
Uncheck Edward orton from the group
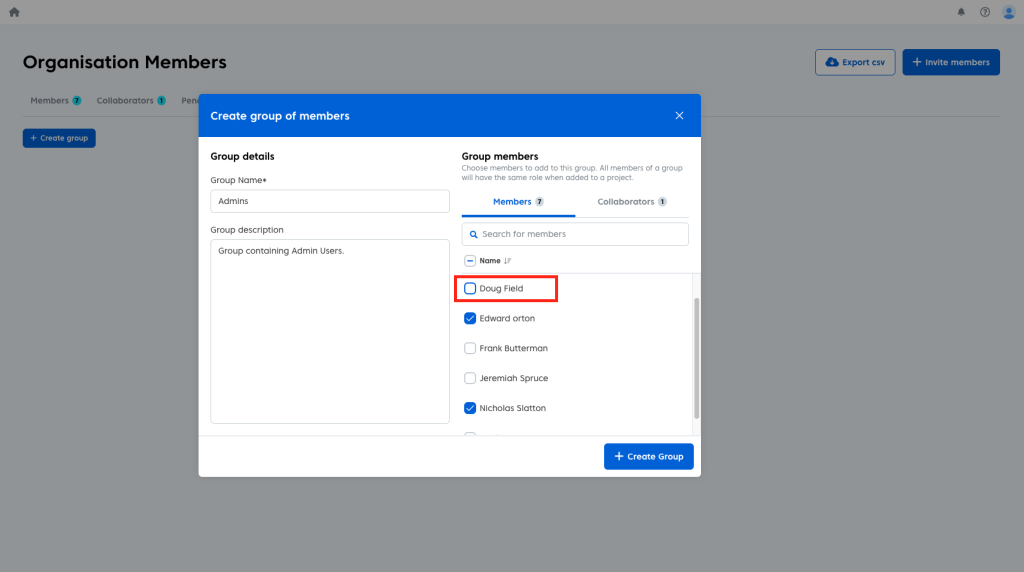click(x=470, y=319)
